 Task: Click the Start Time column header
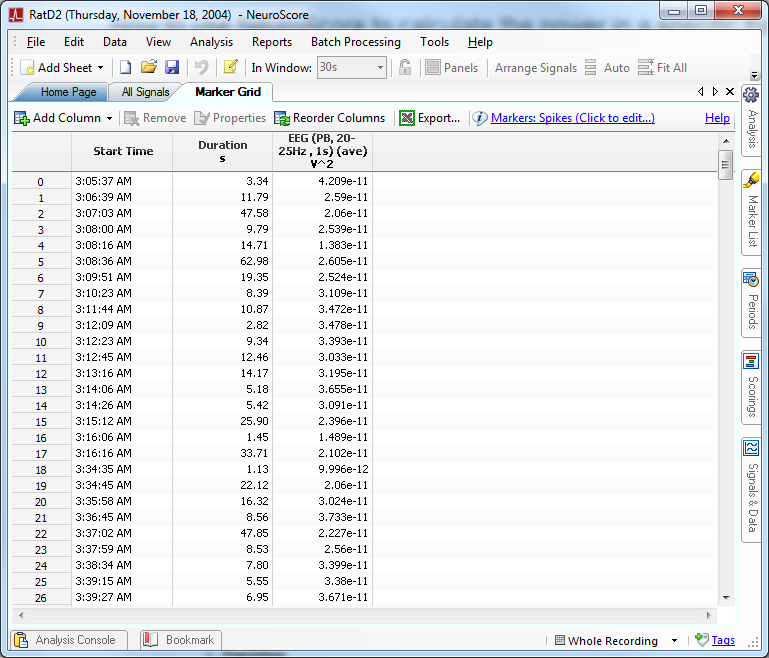click(122, 152)
